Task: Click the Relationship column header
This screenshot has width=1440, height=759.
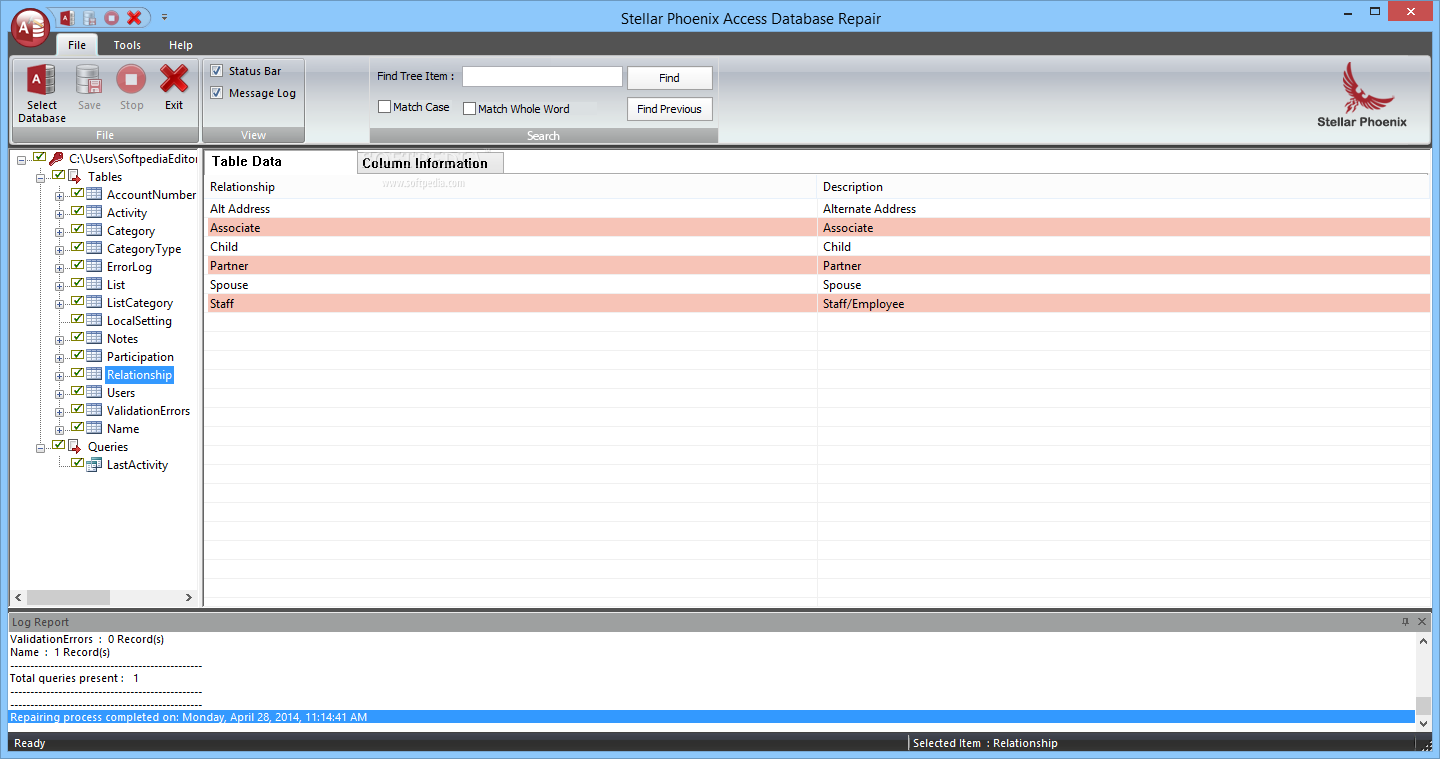Action: (511, 187)
